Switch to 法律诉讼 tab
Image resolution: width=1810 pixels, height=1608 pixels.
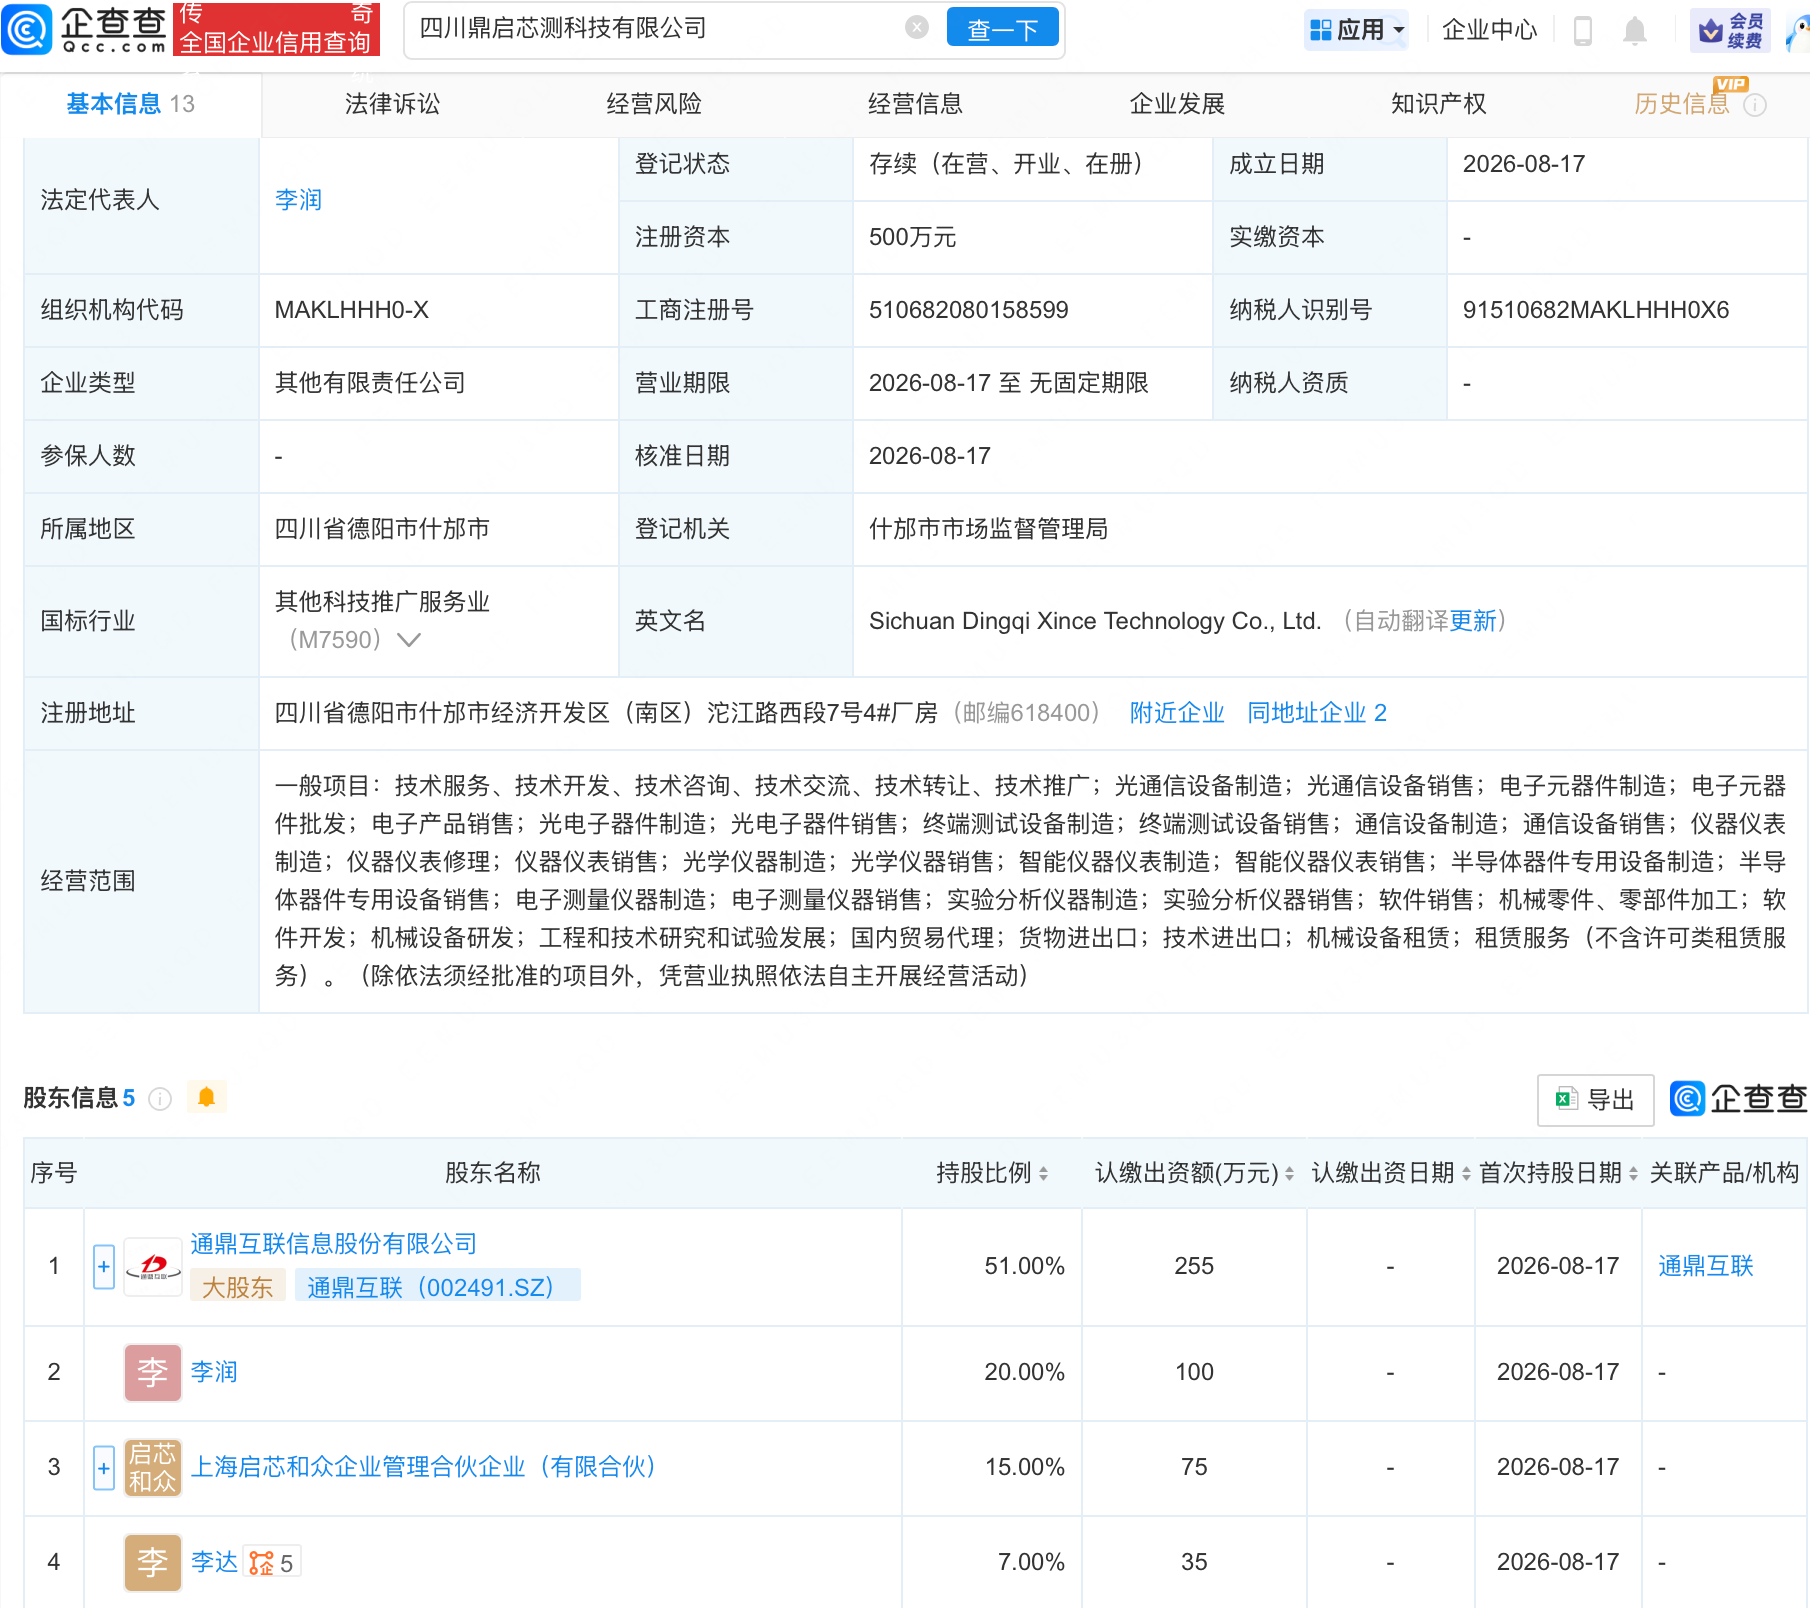pyautogui.click(x=392, y=104)
